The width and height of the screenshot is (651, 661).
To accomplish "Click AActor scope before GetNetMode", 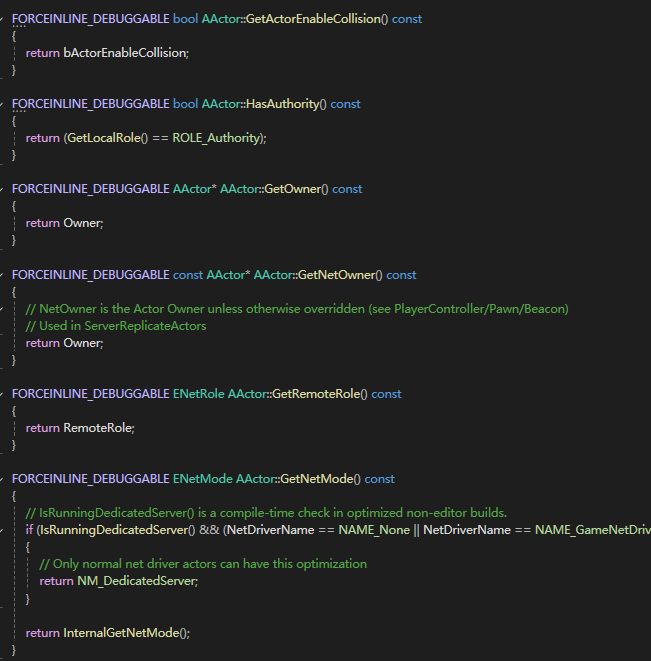I will [255, 479].
